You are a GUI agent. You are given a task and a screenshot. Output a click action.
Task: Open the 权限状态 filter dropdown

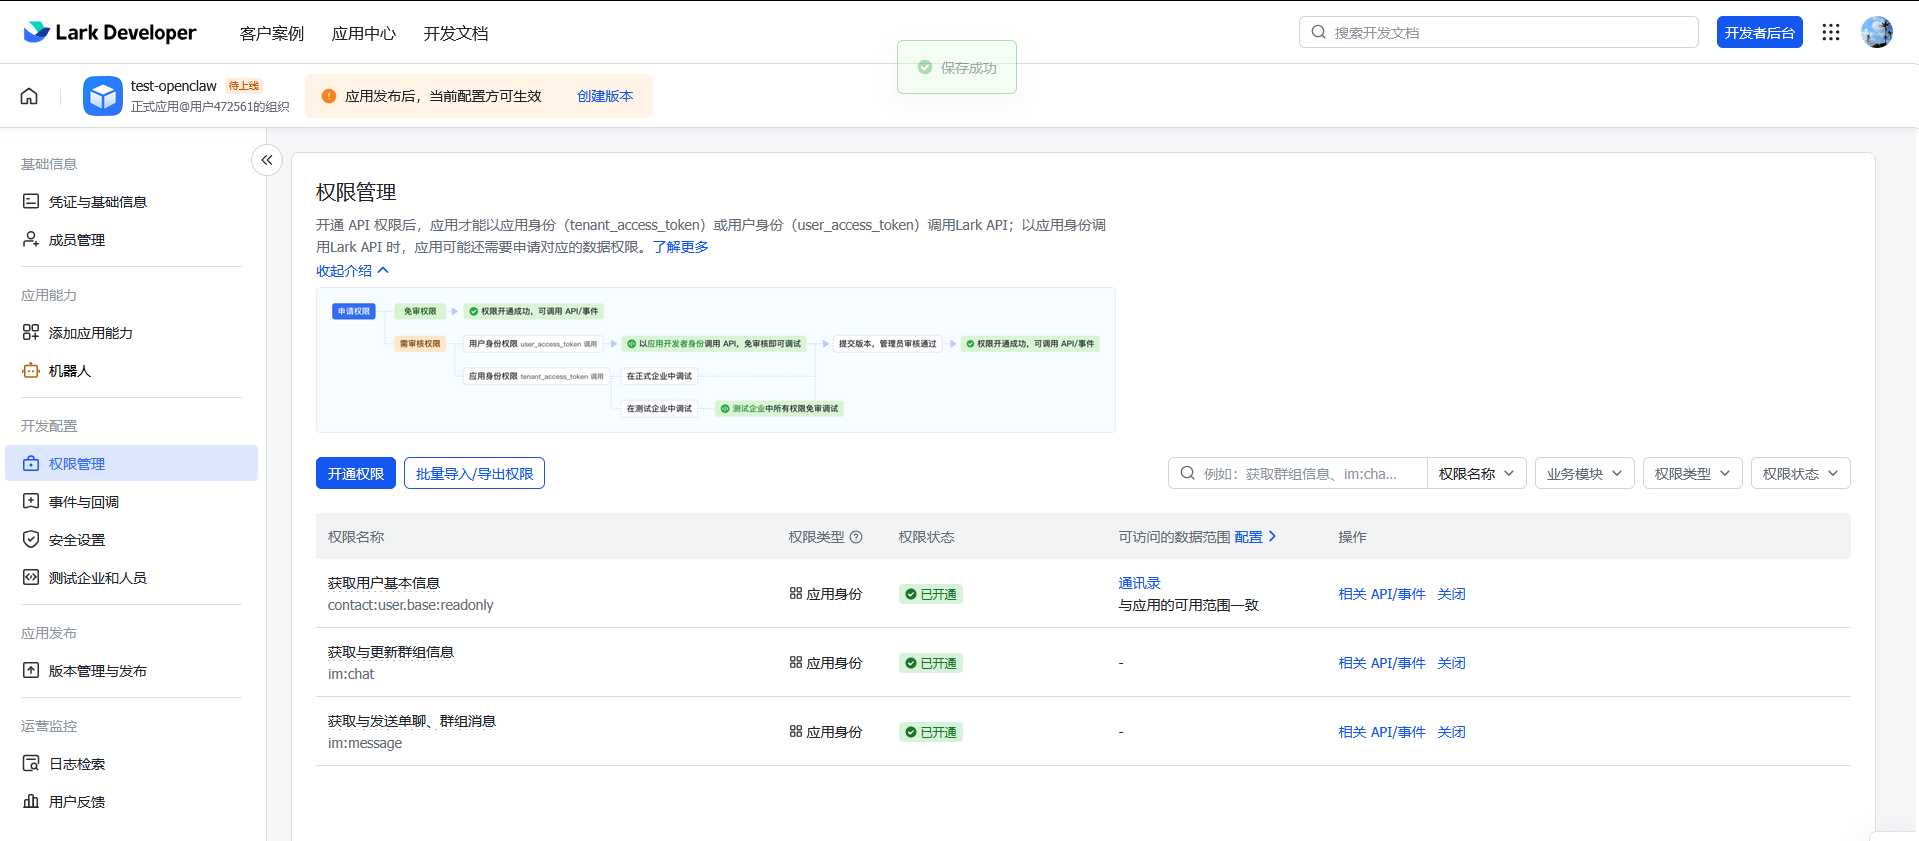pyautogui.click(x=1800, y=474)
